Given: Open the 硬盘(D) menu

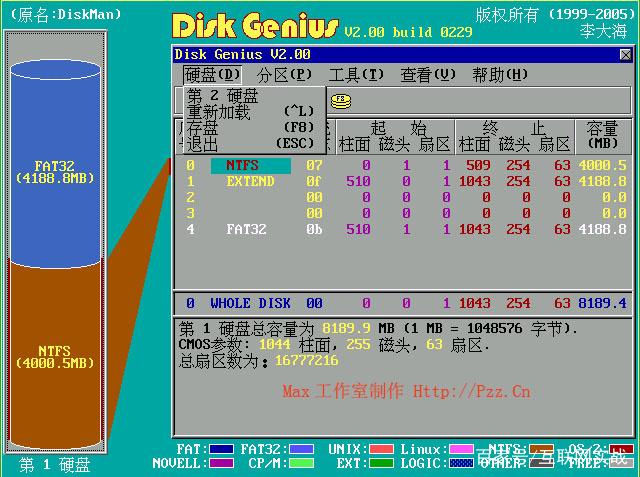Looking at the screenshot, I should tap(212, 75).
